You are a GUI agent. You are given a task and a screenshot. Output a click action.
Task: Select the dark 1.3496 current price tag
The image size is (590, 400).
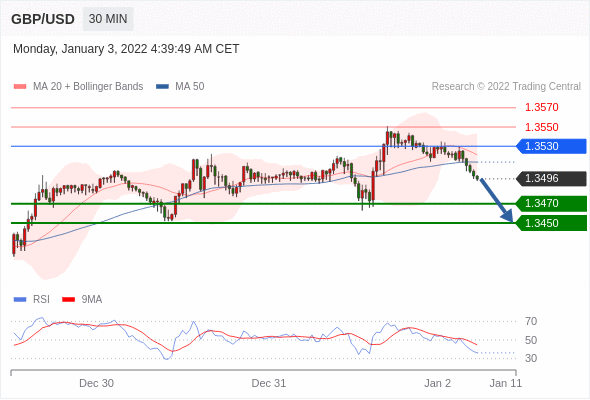pos(551,178)
